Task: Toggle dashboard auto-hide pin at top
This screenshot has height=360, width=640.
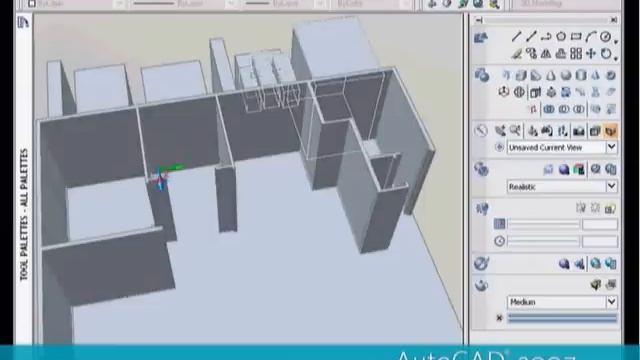Action: click(x=479, y=20)
